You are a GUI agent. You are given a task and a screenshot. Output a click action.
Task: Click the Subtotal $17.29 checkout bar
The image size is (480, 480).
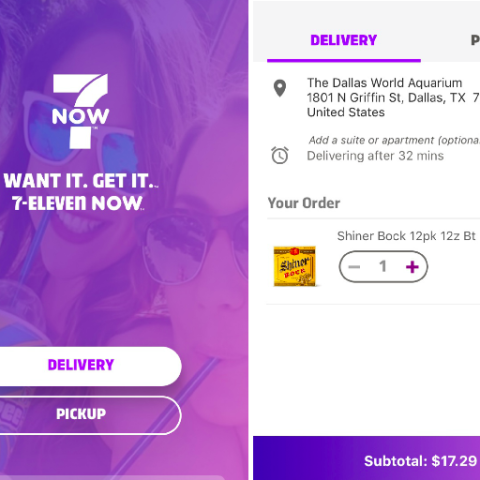click(x=366, y=458)
